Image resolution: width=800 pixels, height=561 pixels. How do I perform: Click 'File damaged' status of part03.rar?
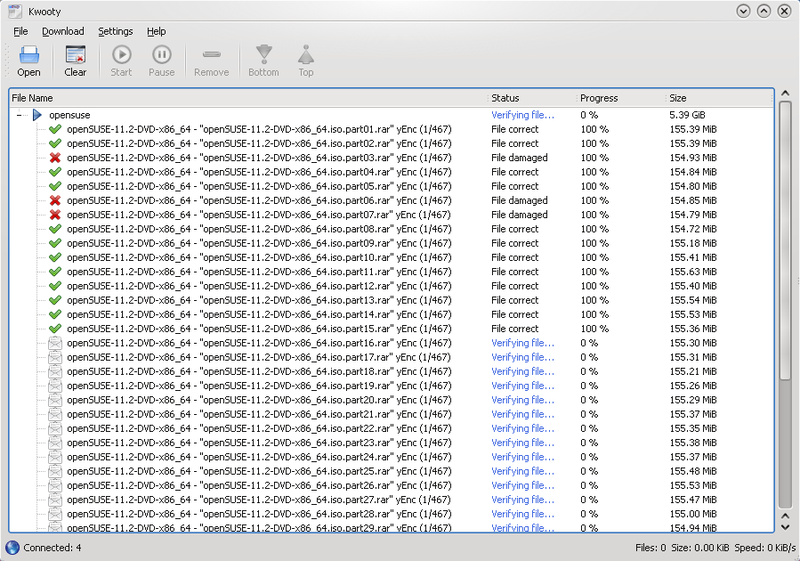pos(519,158)
